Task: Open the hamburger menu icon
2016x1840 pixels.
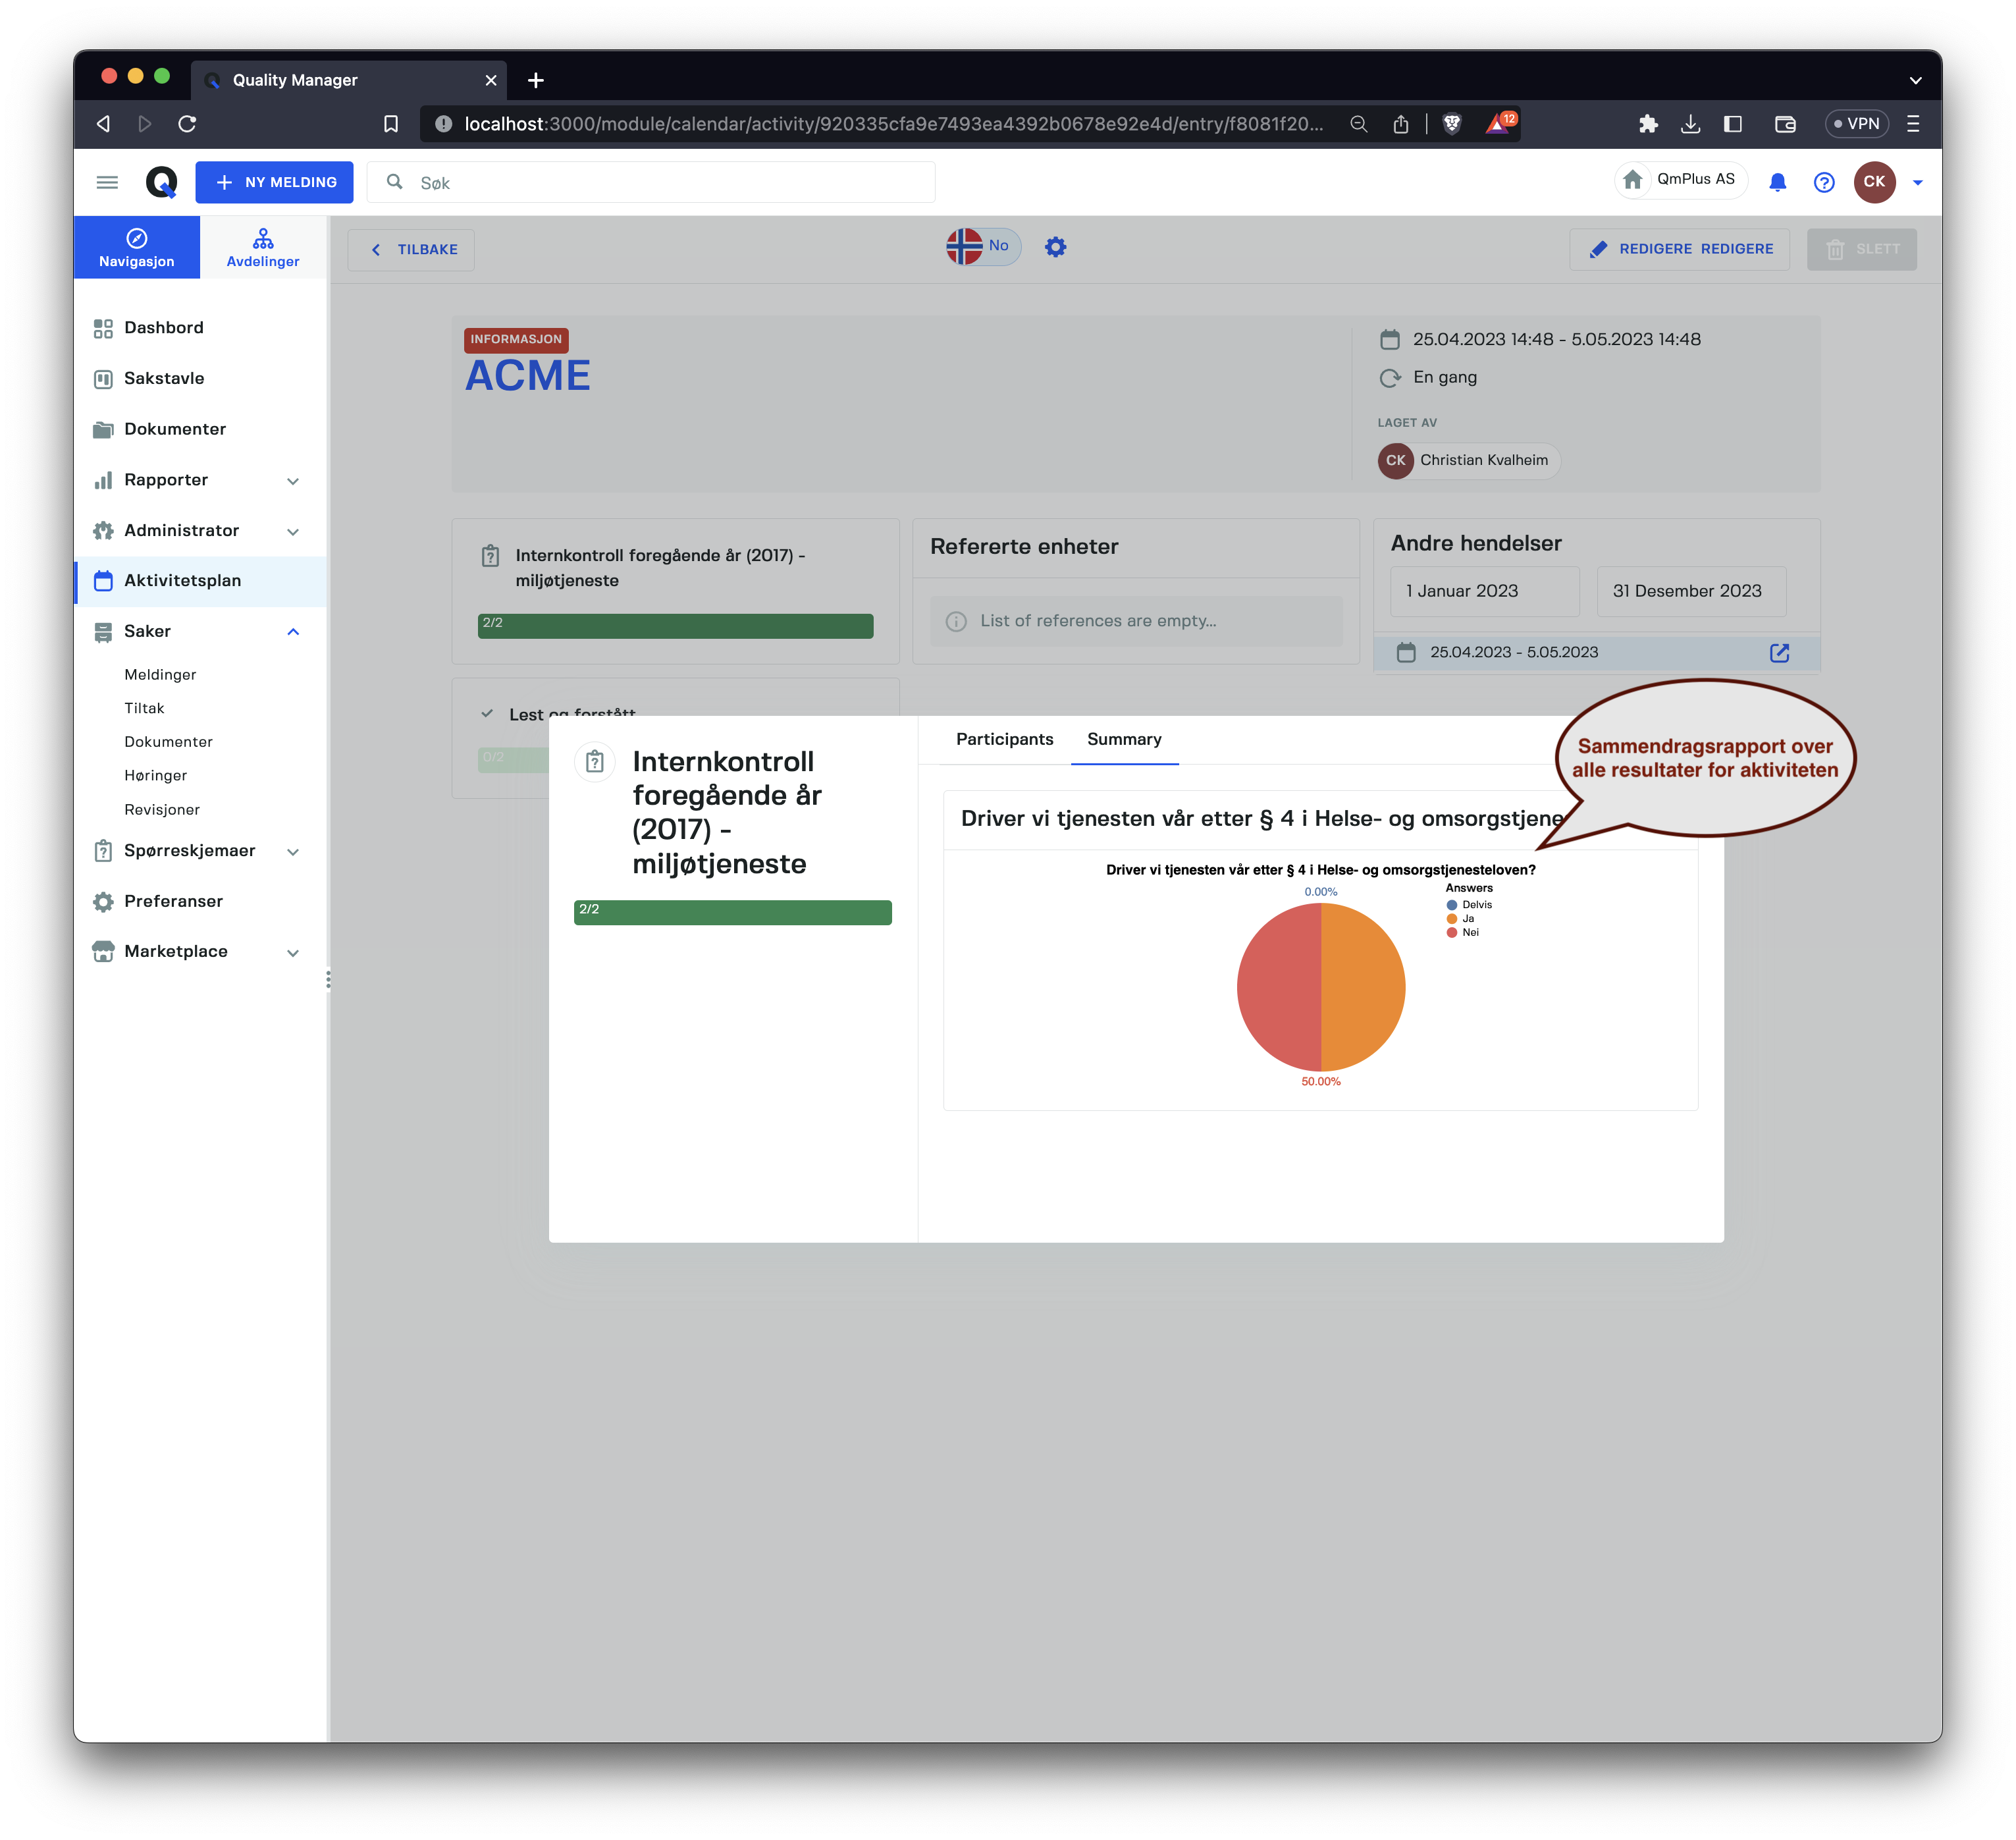Action: click(107, 182)
